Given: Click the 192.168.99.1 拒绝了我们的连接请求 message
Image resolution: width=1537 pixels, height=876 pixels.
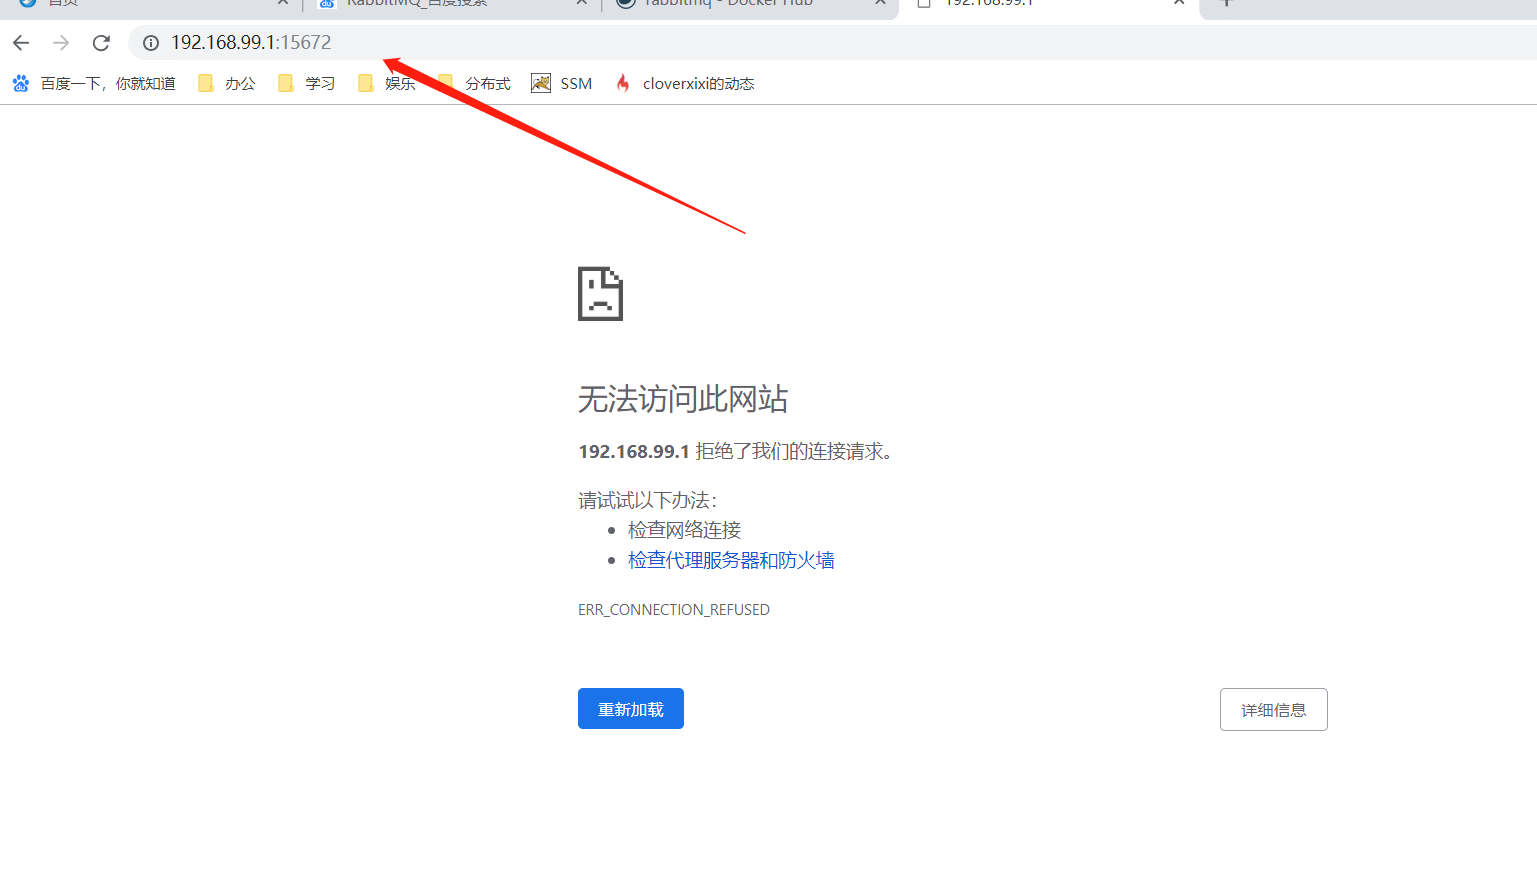Looking at the screenshot, I should 735,452.
